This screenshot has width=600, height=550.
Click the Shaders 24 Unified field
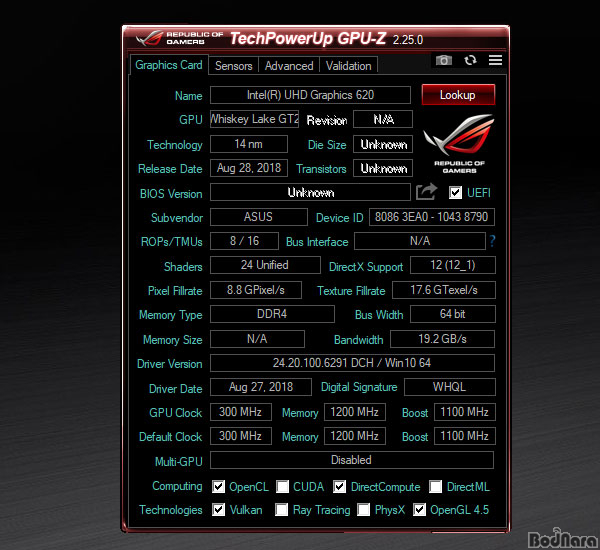pyautogui.click(x=265, y=265)
